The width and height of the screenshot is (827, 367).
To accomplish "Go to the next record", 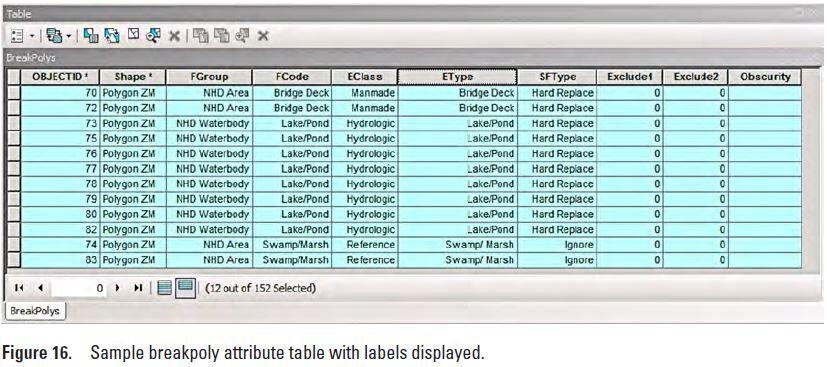I will pyautogui.click(x=118, y=288).
